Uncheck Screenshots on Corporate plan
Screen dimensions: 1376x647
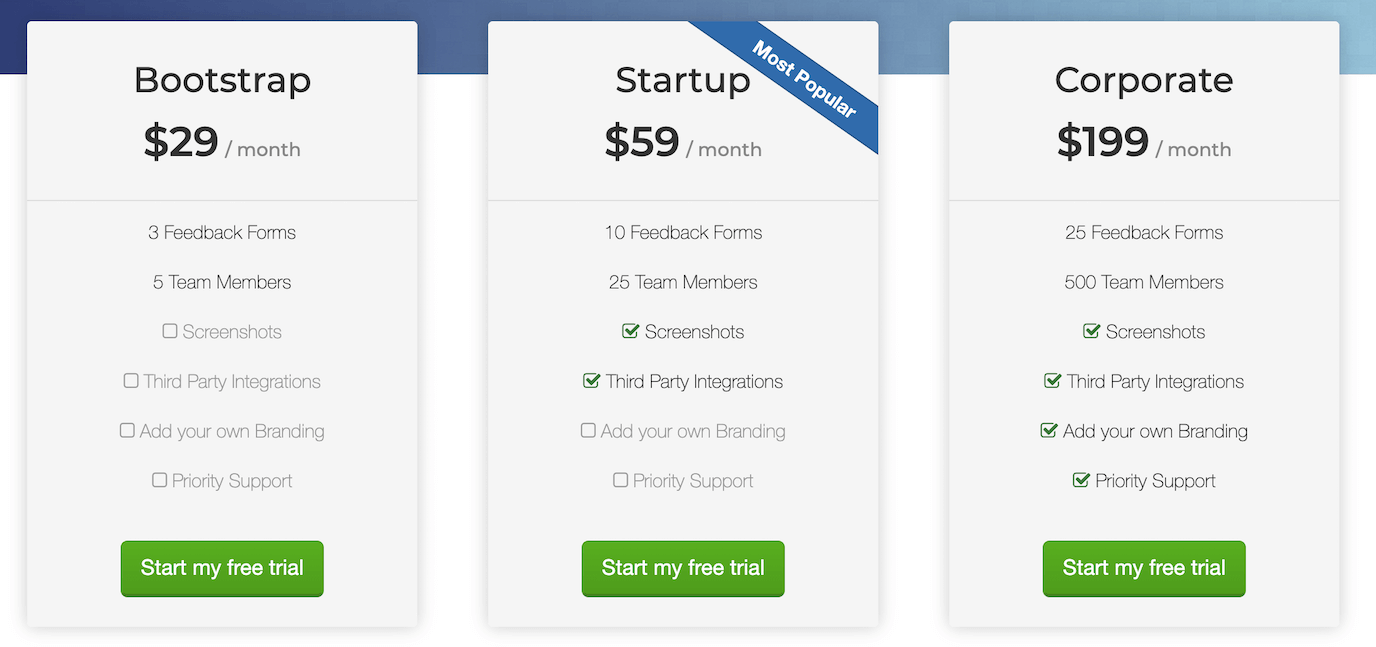1090,330
